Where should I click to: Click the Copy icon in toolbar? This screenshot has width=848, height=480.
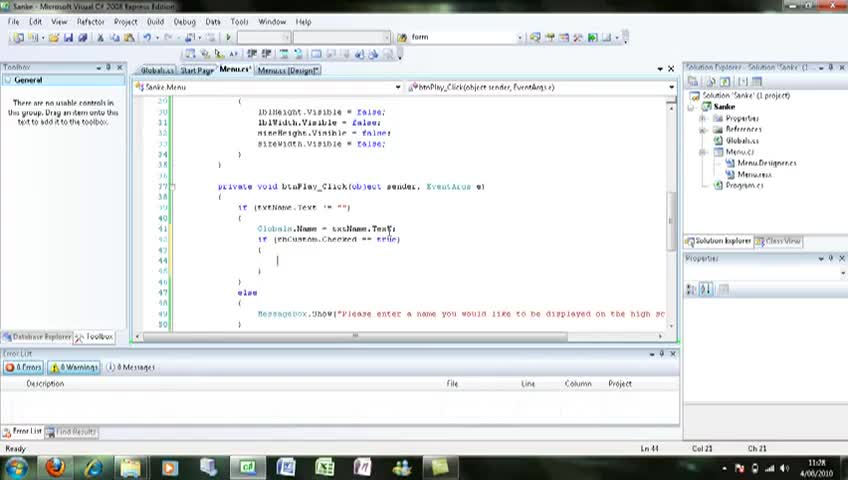coord(115,38)
